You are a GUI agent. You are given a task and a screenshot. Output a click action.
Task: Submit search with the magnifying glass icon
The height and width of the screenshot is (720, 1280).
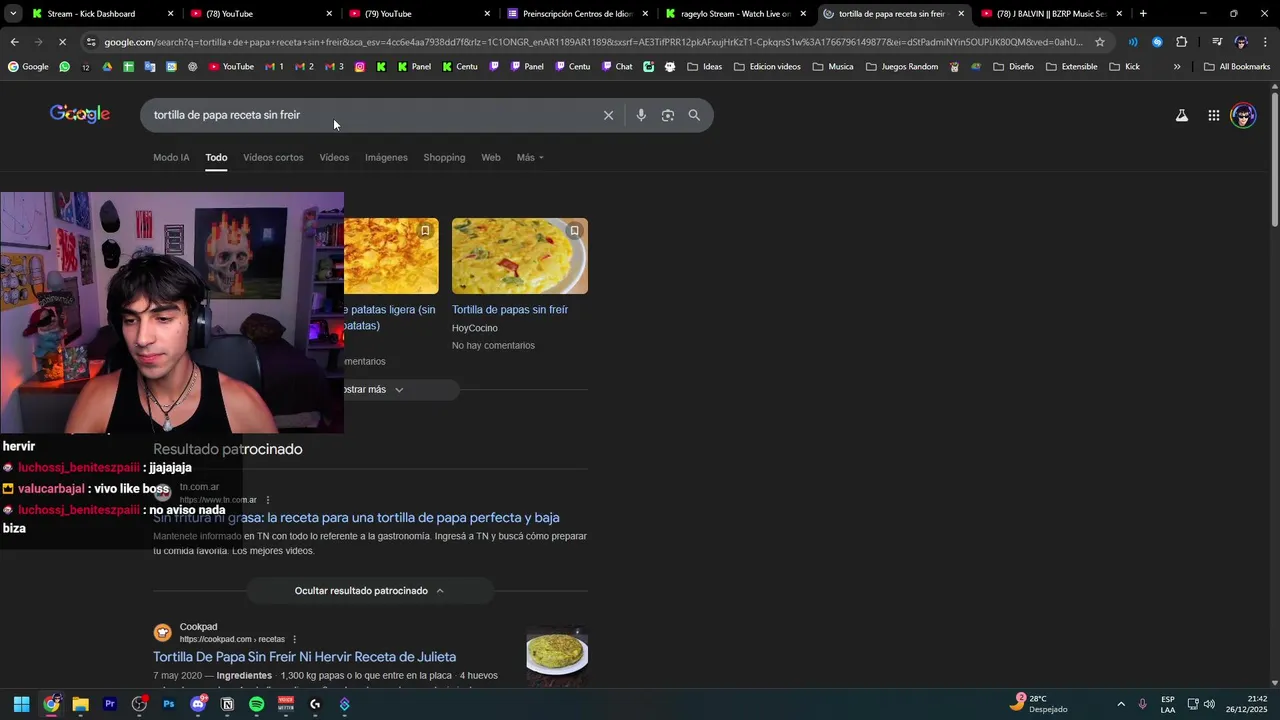(x=694, y=115)
